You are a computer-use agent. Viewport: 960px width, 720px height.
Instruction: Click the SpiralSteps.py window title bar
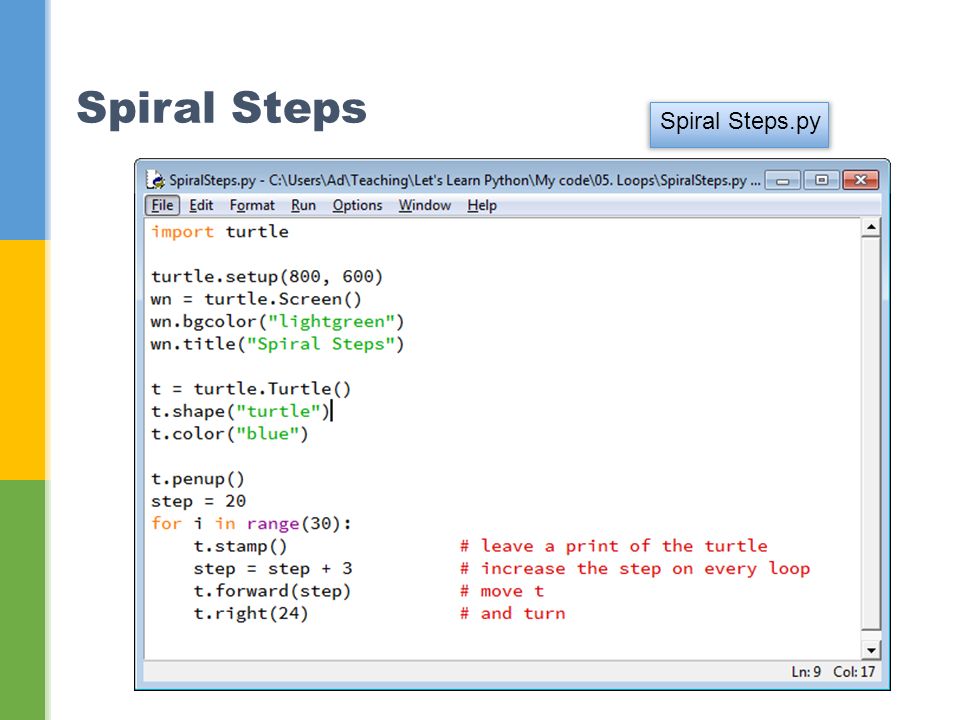[x=453, y=180]
